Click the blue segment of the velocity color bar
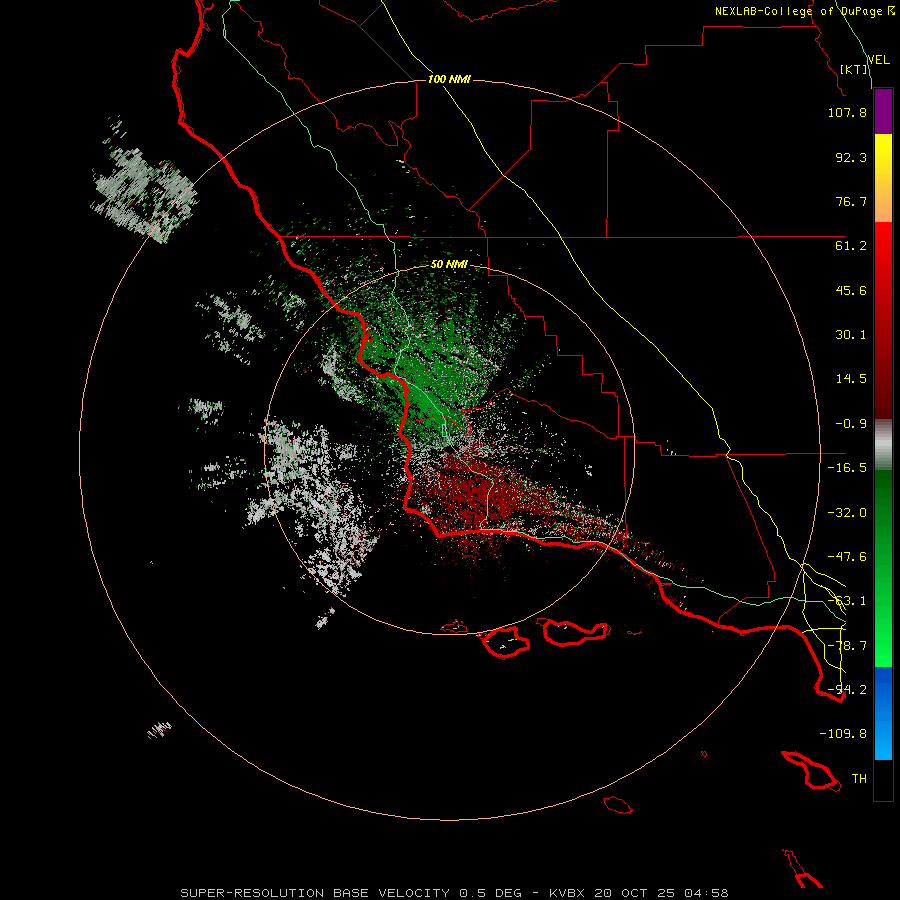900x900 pixels. (883, 713)
